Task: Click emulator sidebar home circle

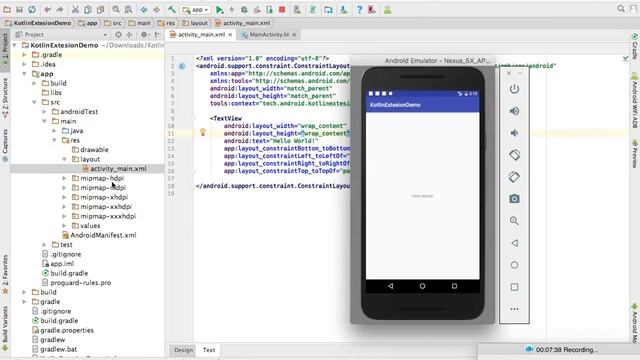Action: 514,265
